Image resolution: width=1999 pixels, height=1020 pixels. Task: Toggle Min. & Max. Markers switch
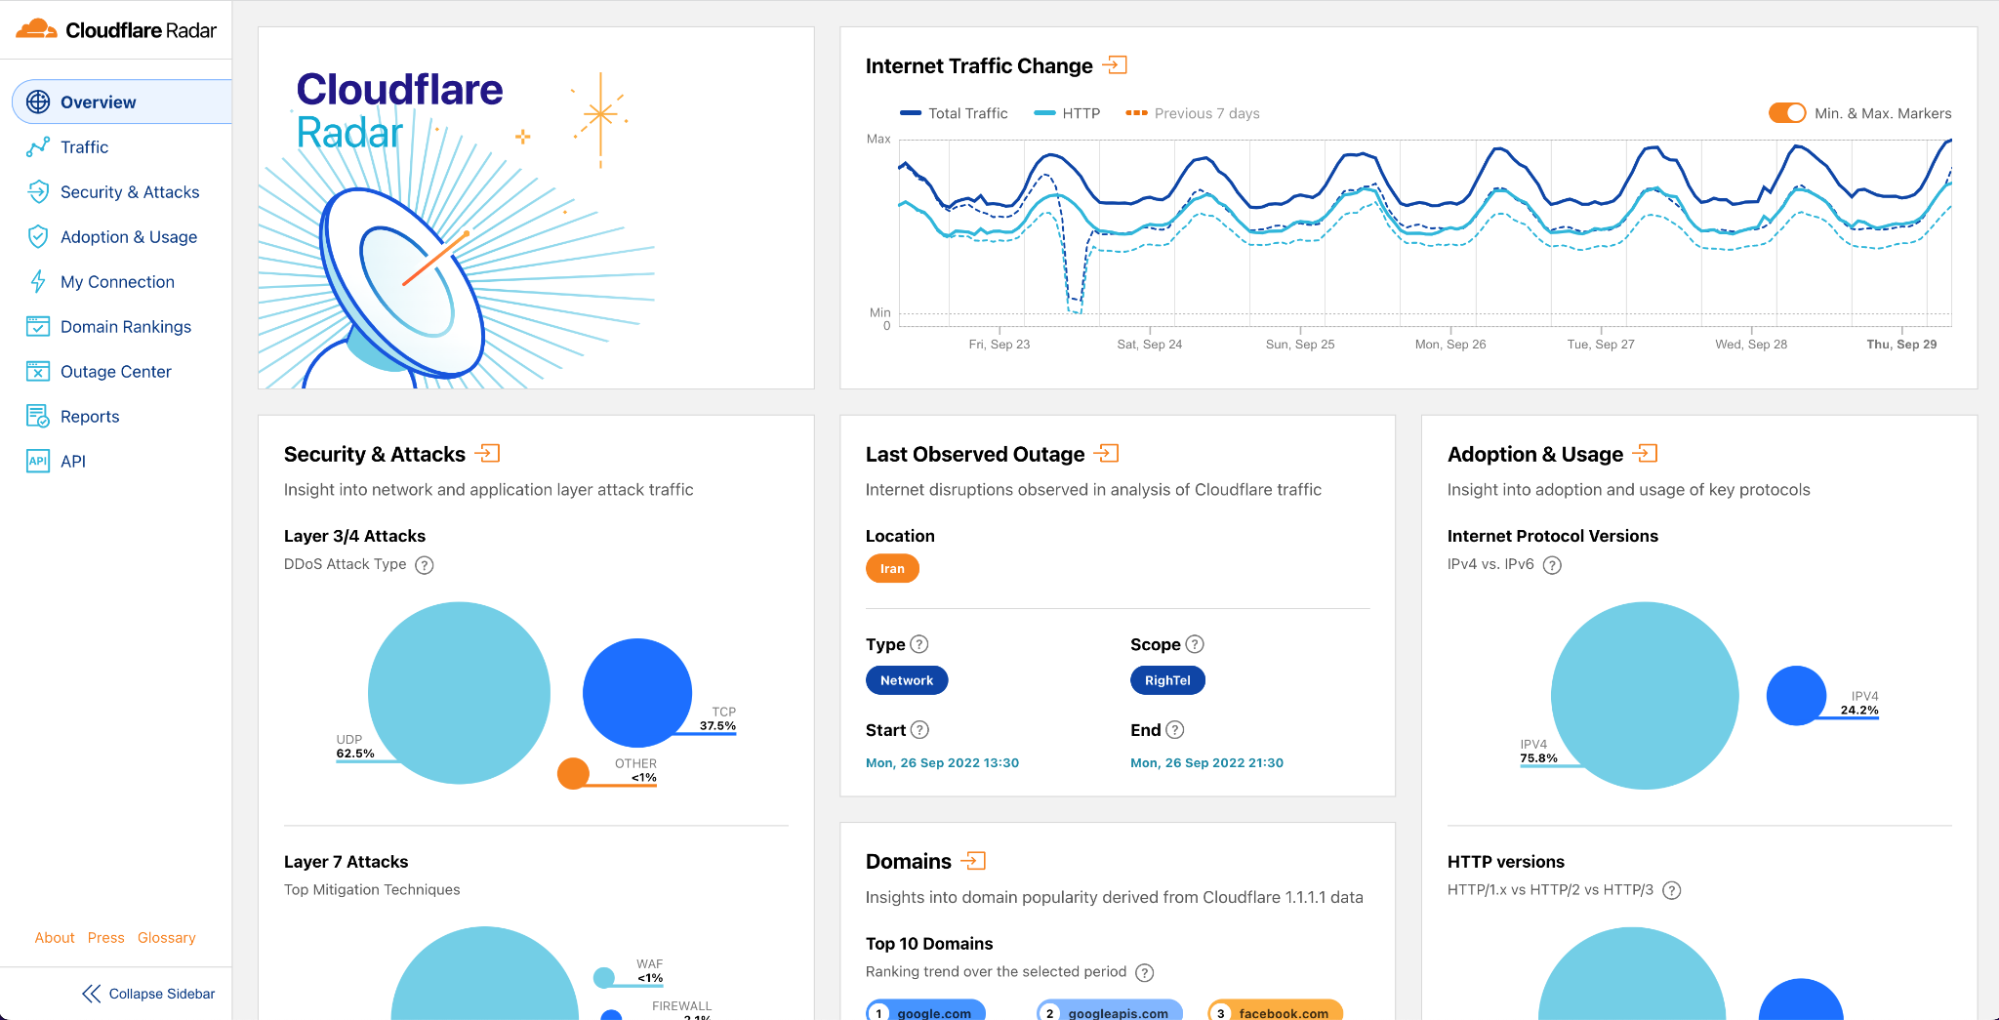point(1787,113)
